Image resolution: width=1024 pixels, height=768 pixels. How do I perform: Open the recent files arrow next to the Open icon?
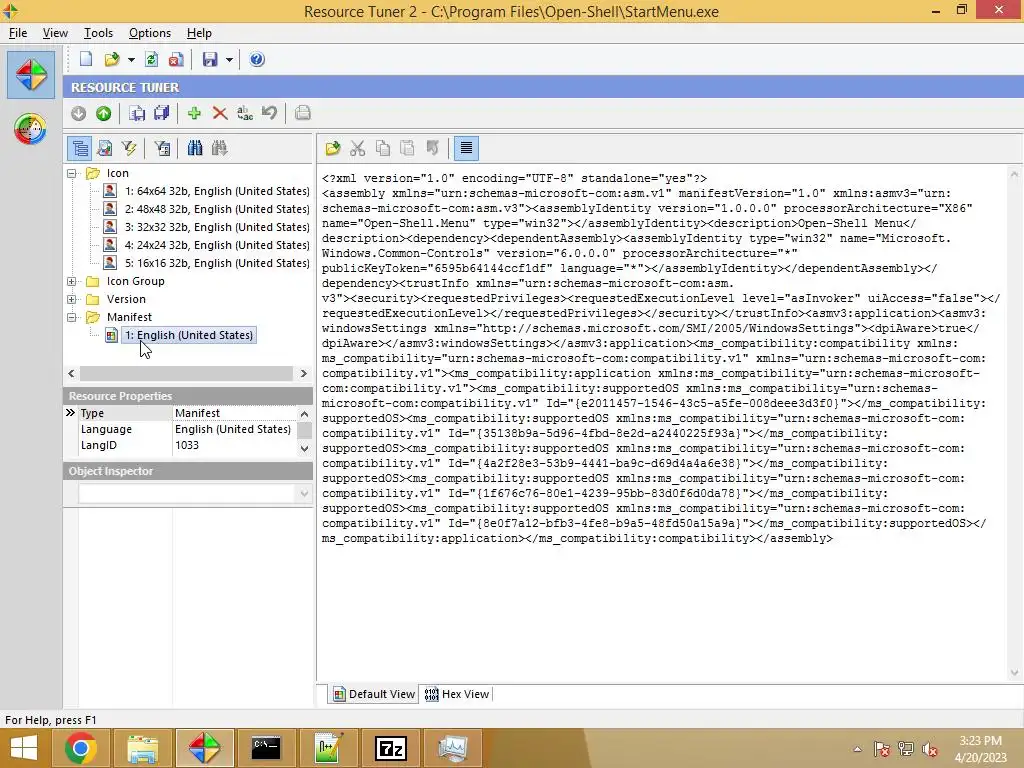[131, 60]
